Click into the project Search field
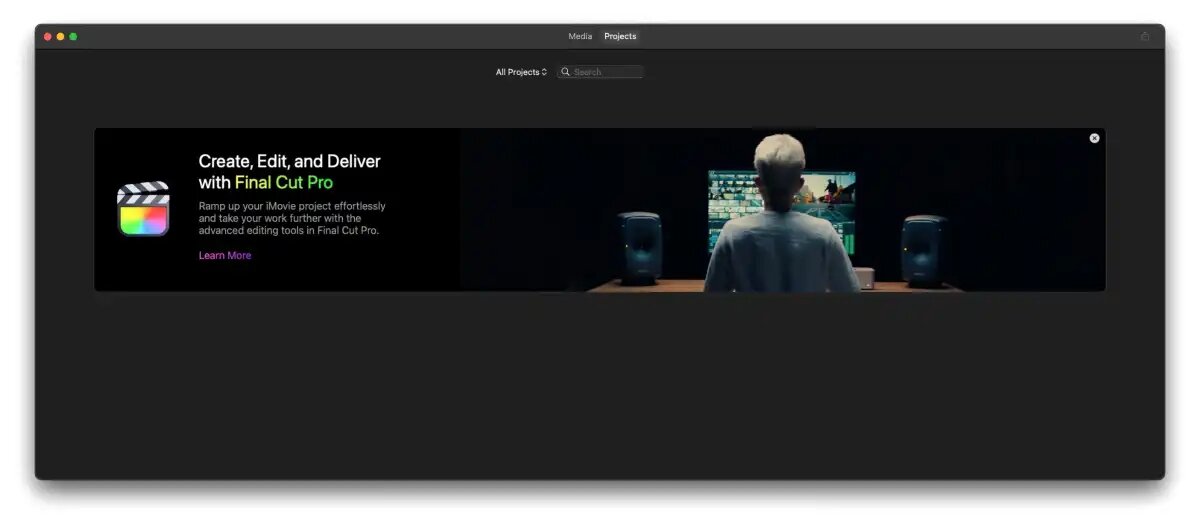 pos(600,72)
